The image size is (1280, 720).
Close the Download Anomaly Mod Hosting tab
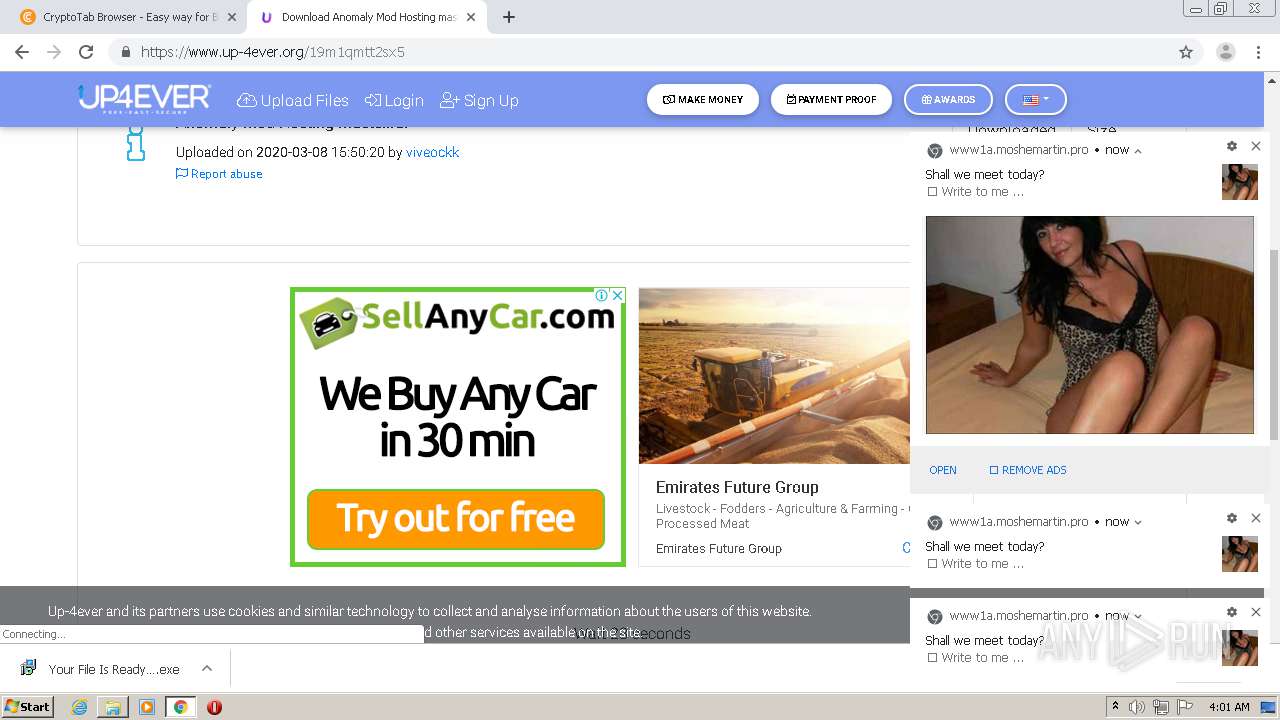pos(471,17)
